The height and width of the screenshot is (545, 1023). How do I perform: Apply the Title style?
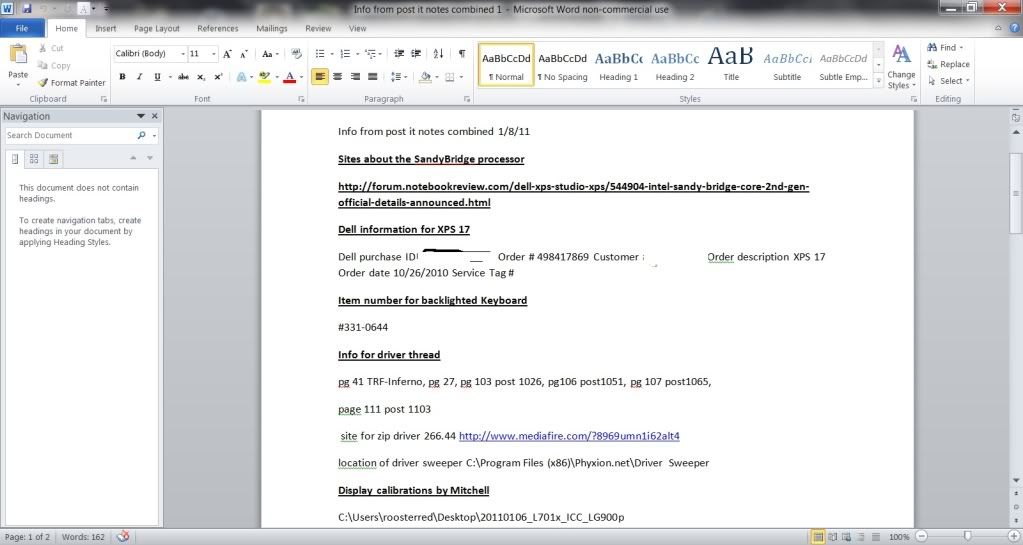coord(731,65)
